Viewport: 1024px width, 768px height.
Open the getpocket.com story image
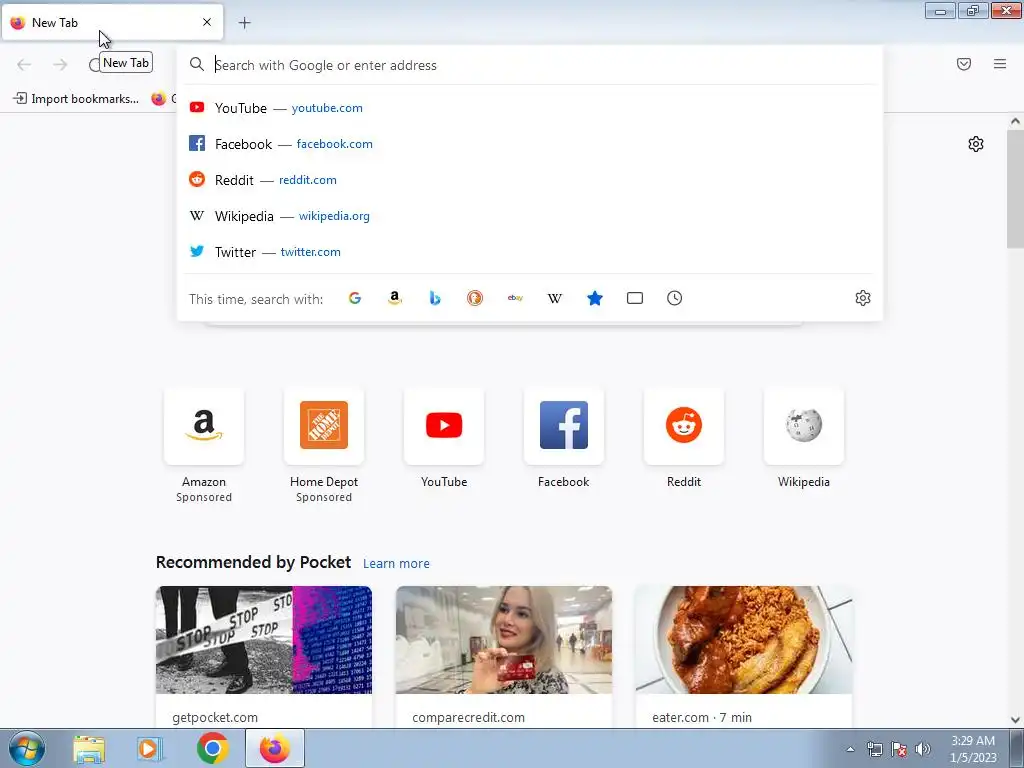click(x=264, y=640)
